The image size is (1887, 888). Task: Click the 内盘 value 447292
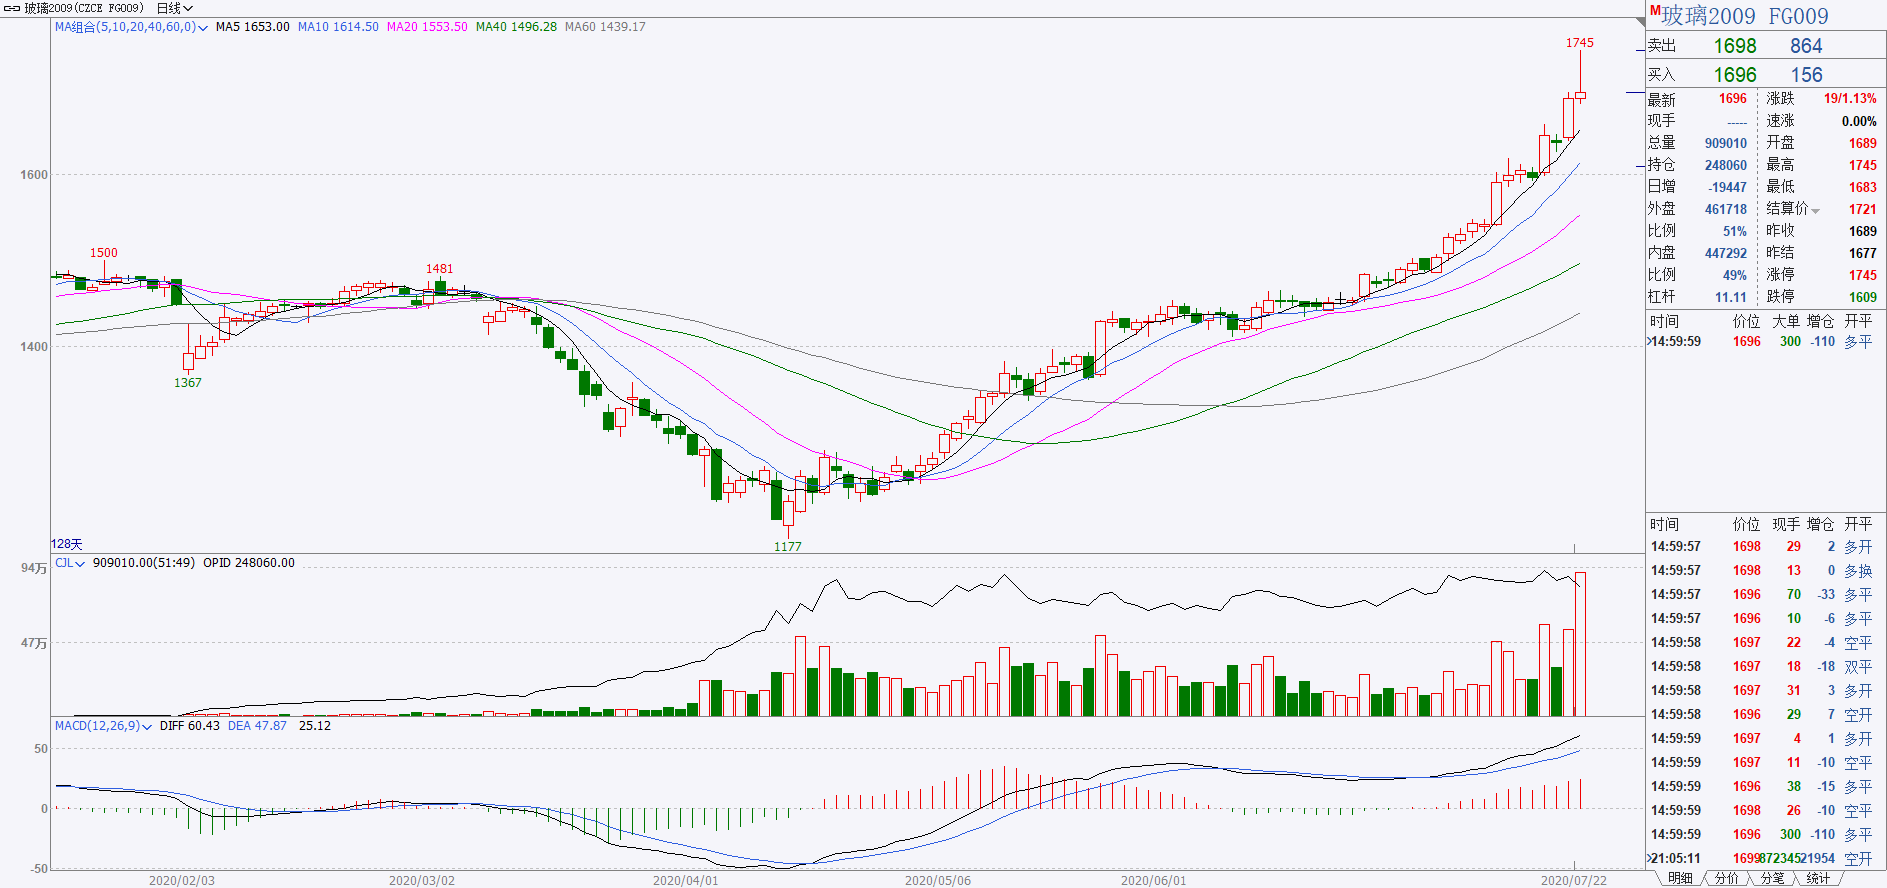[1726, 253]
